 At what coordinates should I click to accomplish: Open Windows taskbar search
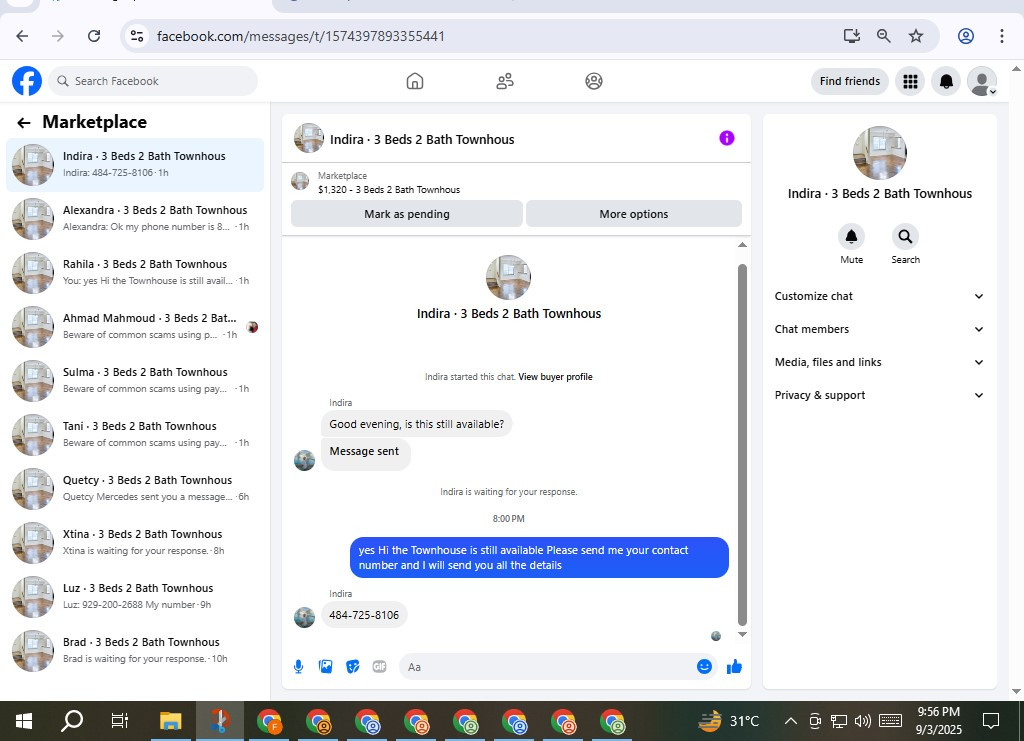(72, 721)
